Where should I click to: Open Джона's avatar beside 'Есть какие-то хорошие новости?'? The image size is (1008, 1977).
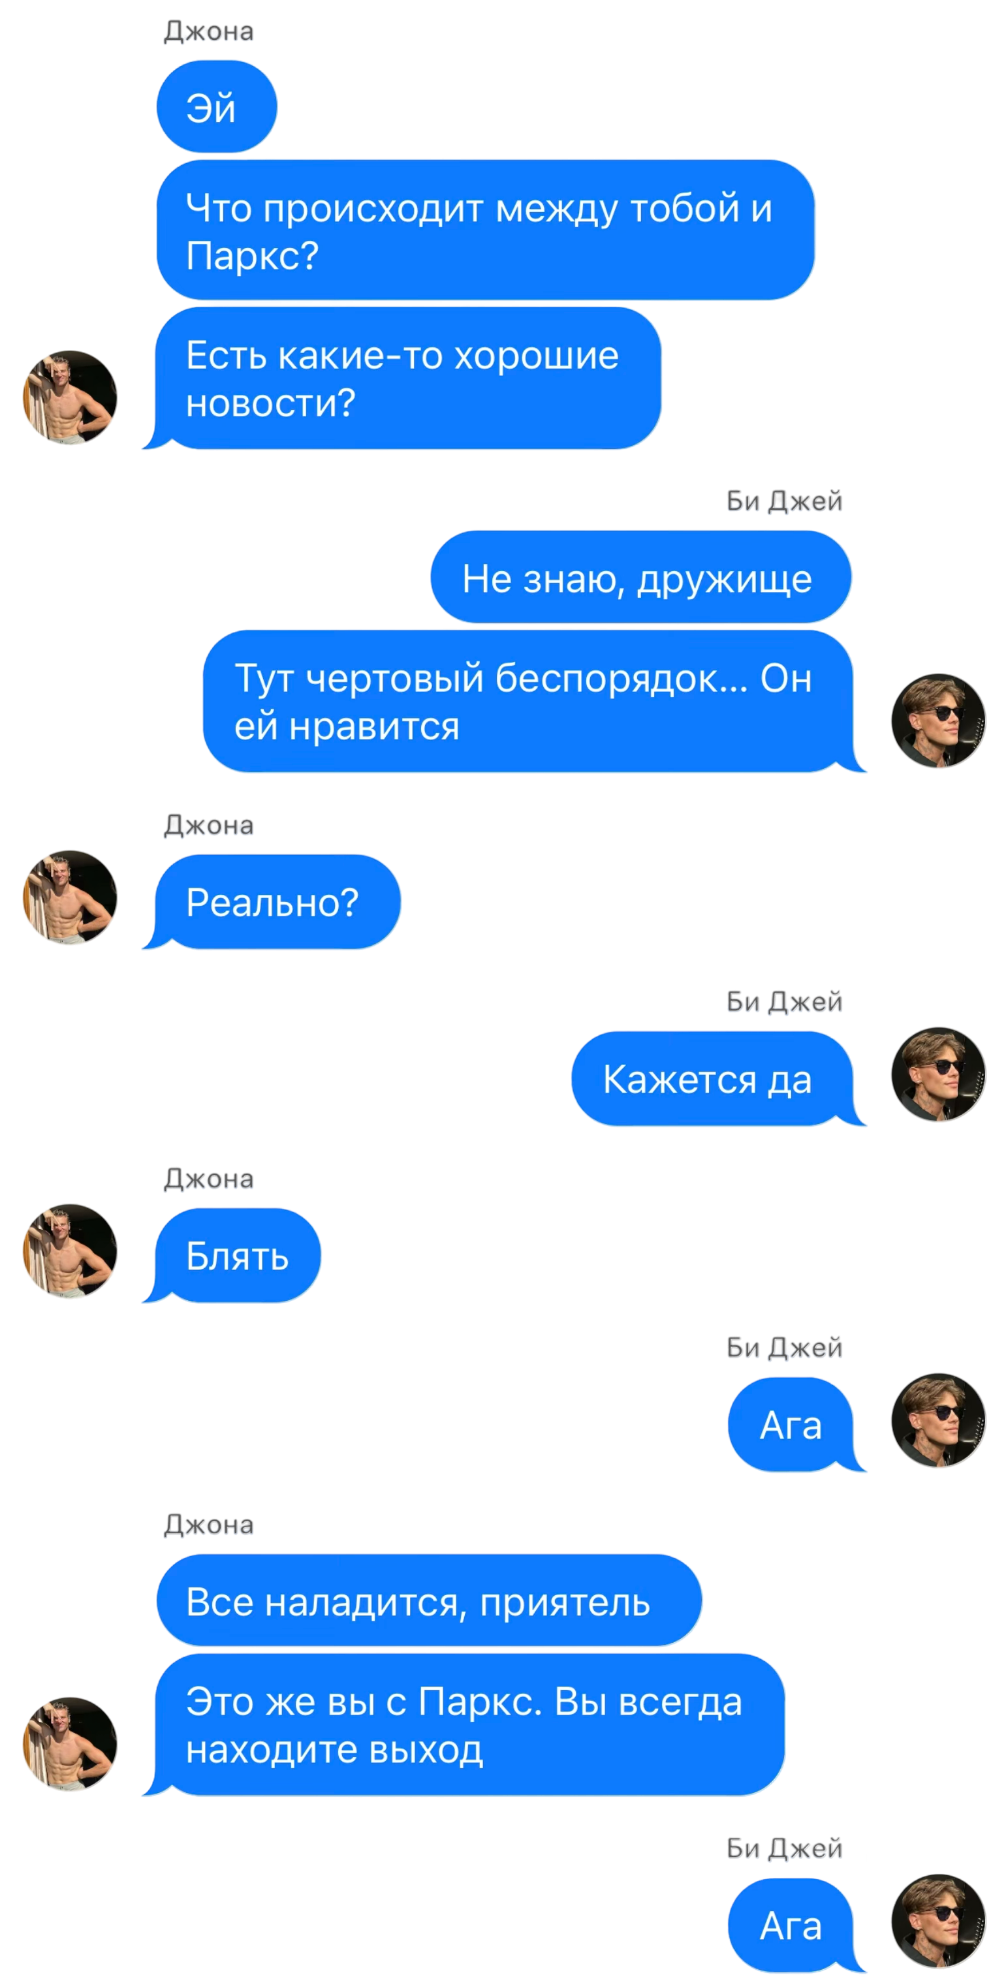point(70,397)
